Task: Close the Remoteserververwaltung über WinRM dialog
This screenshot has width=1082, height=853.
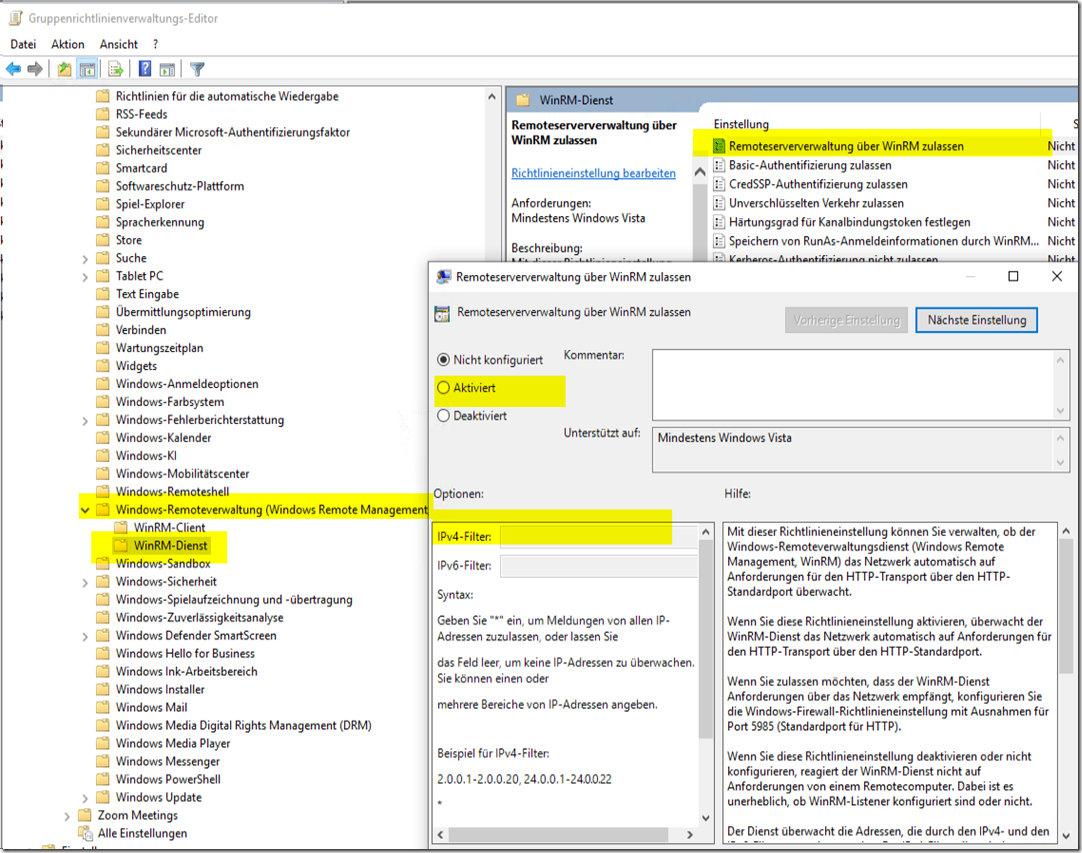Action: pos(1056,276)
